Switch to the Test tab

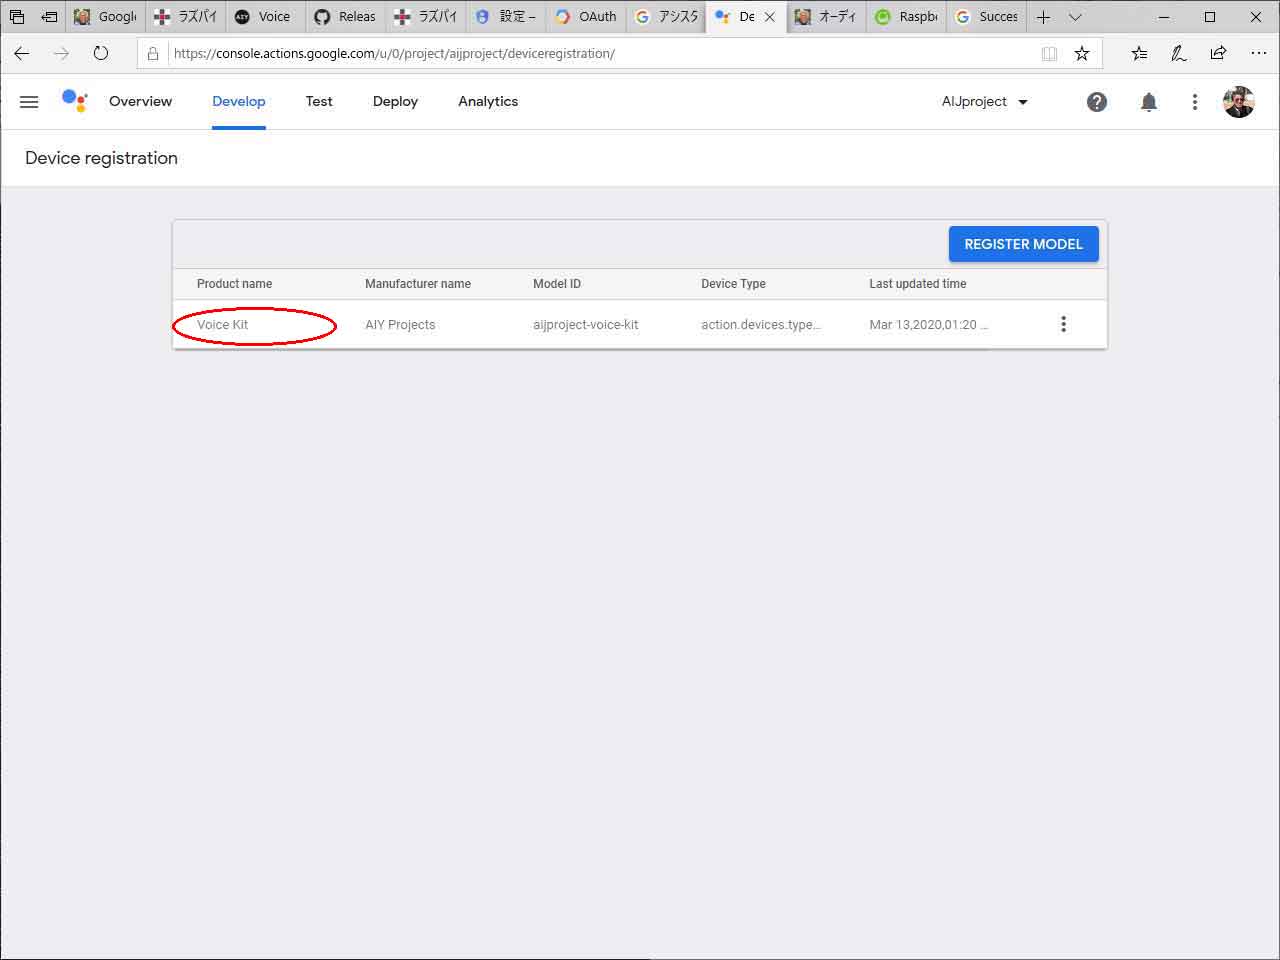point(319,101)
